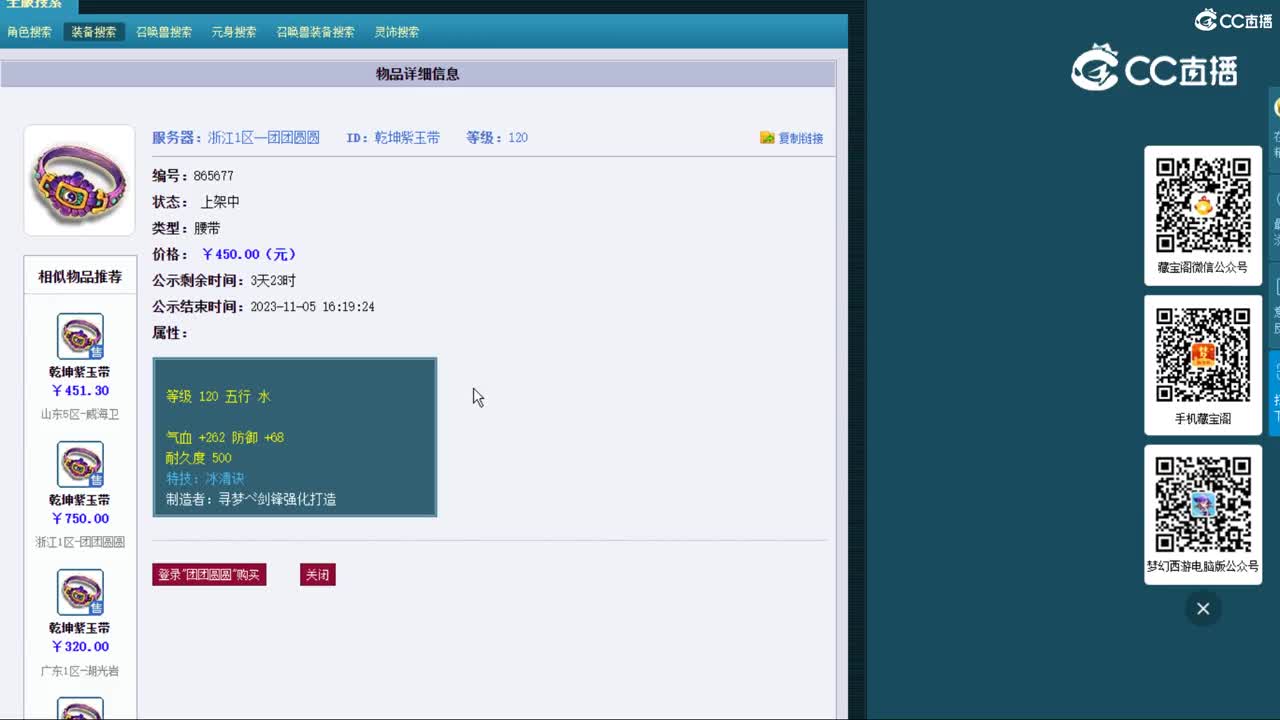Image resolution: width=1280 pixels, height=720 pixels.
Task: Click the 浙江1区-团团圆圆 label in similar items
Action: (80, 542)
